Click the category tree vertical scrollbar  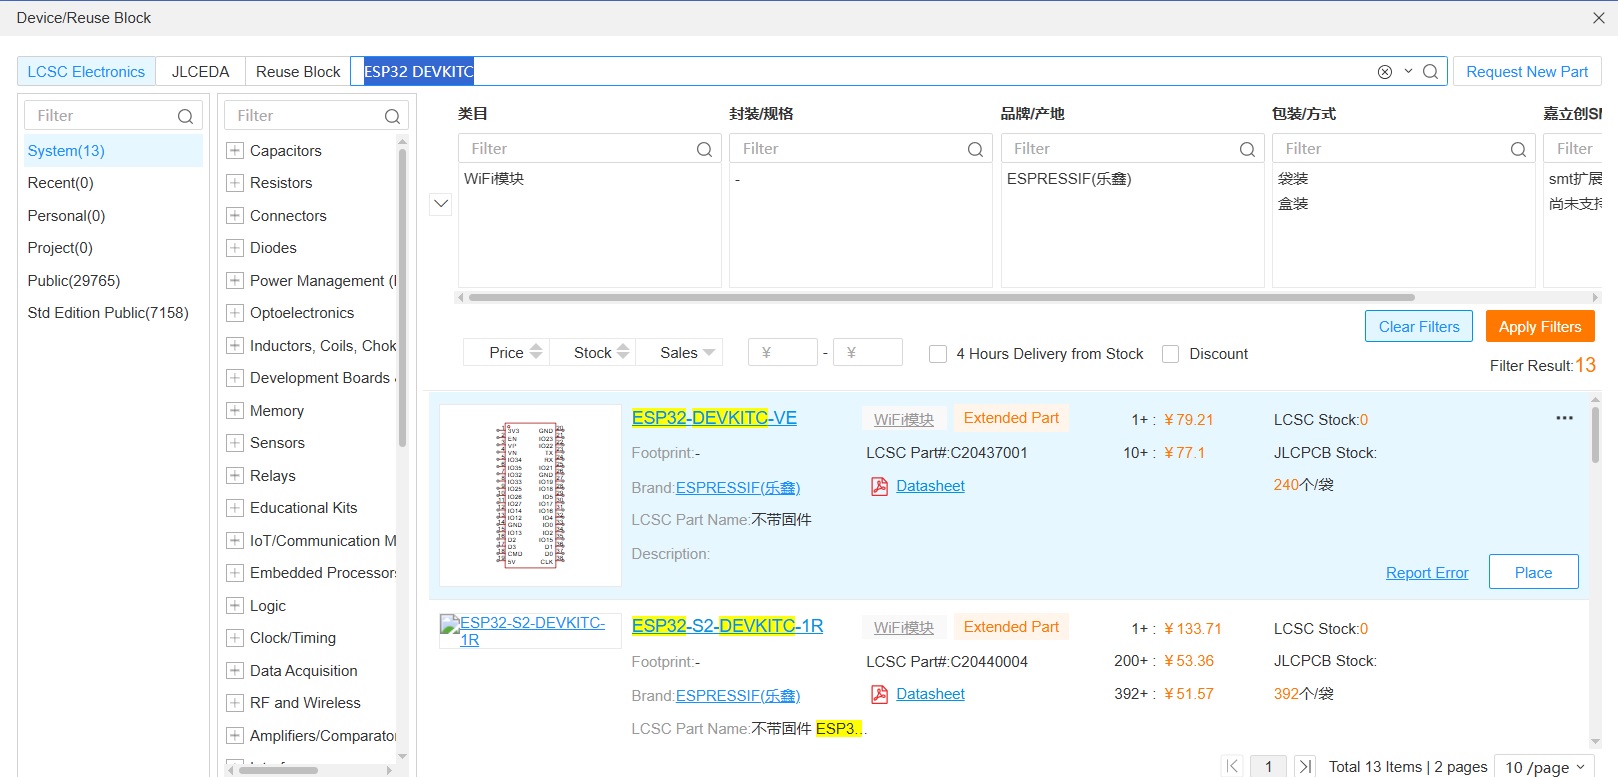point(402,298)
